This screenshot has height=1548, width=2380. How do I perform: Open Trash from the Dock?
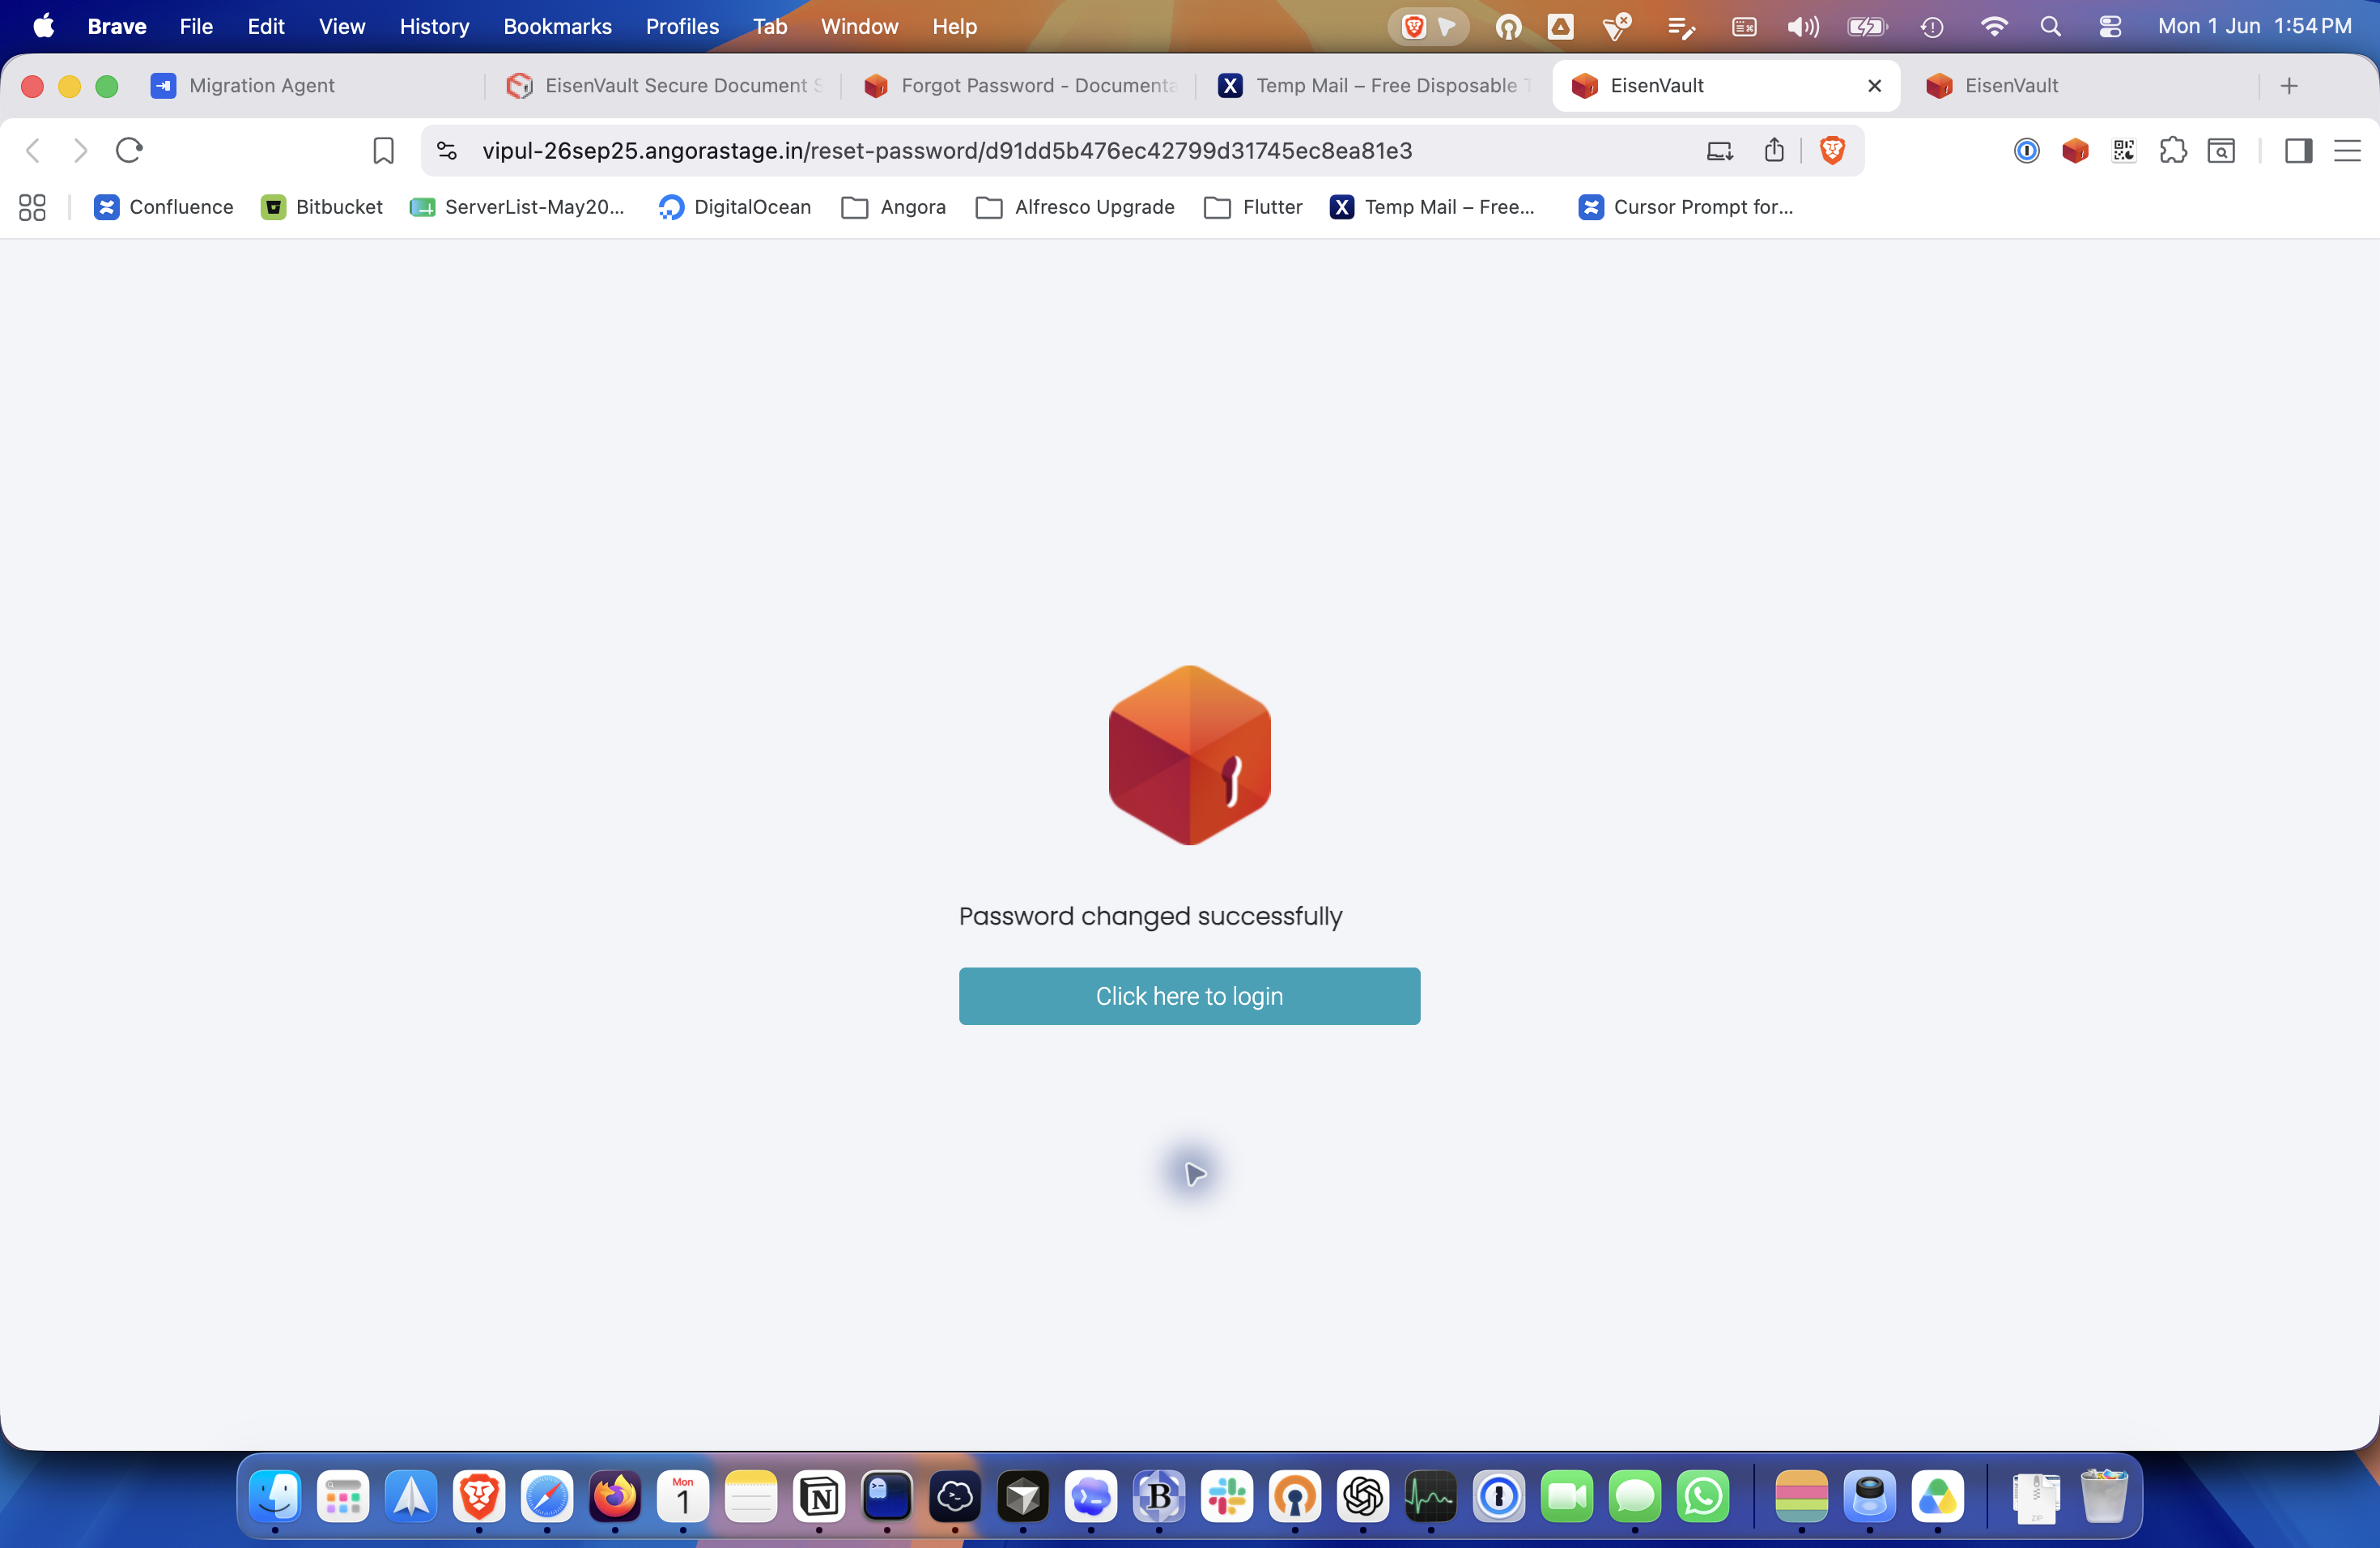[x=2104, y=1497]
